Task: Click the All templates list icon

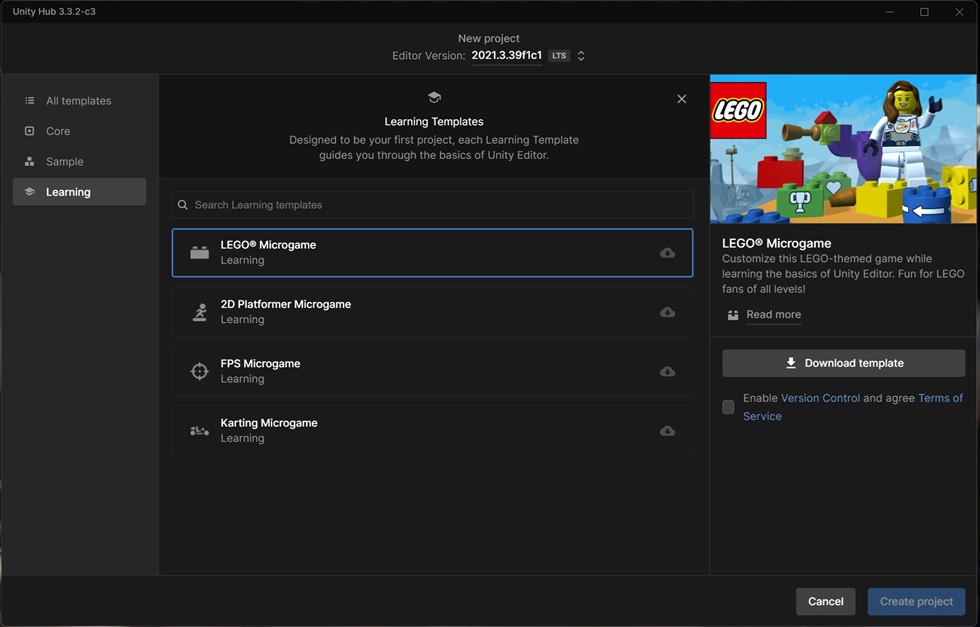Action: click(29, 101)
